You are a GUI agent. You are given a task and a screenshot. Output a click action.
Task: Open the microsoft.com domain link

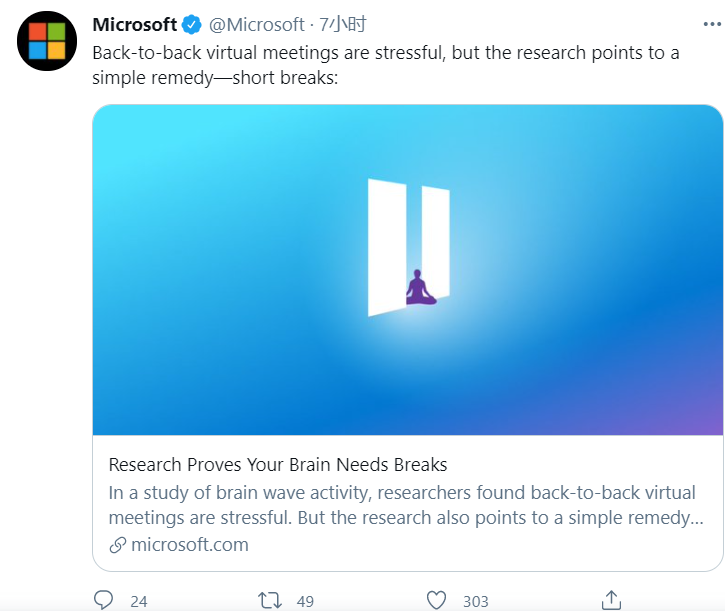189,545
